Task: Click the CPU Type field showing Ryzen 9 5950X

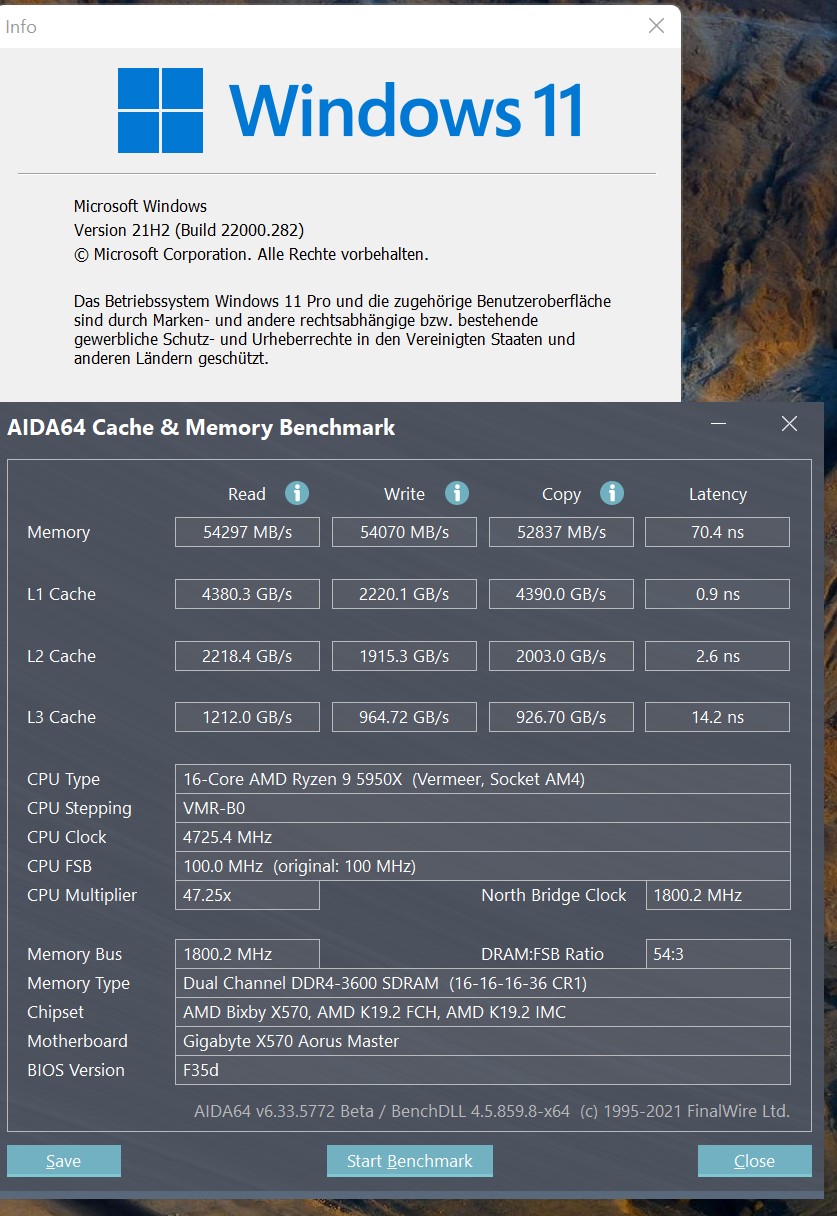Action: 482,779
